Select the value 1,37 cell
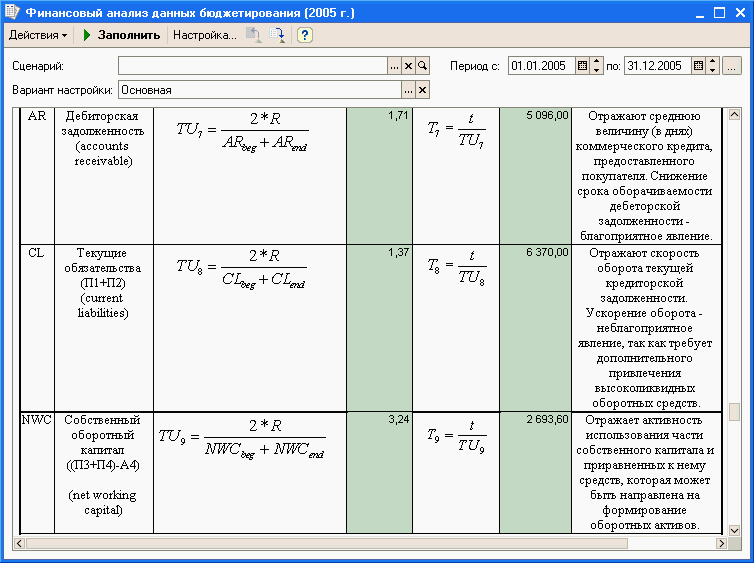Screen dimensions: 754x563 [379, 328]
